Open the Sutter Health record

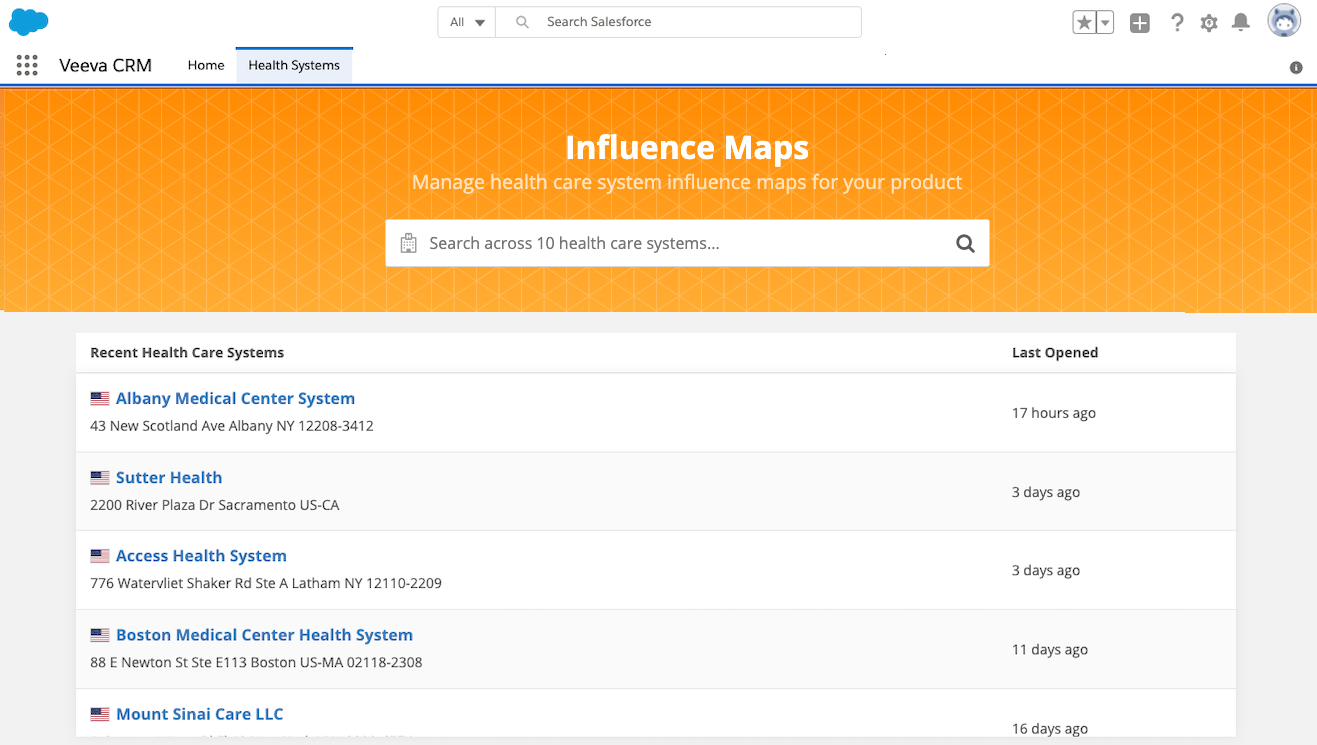169,477
